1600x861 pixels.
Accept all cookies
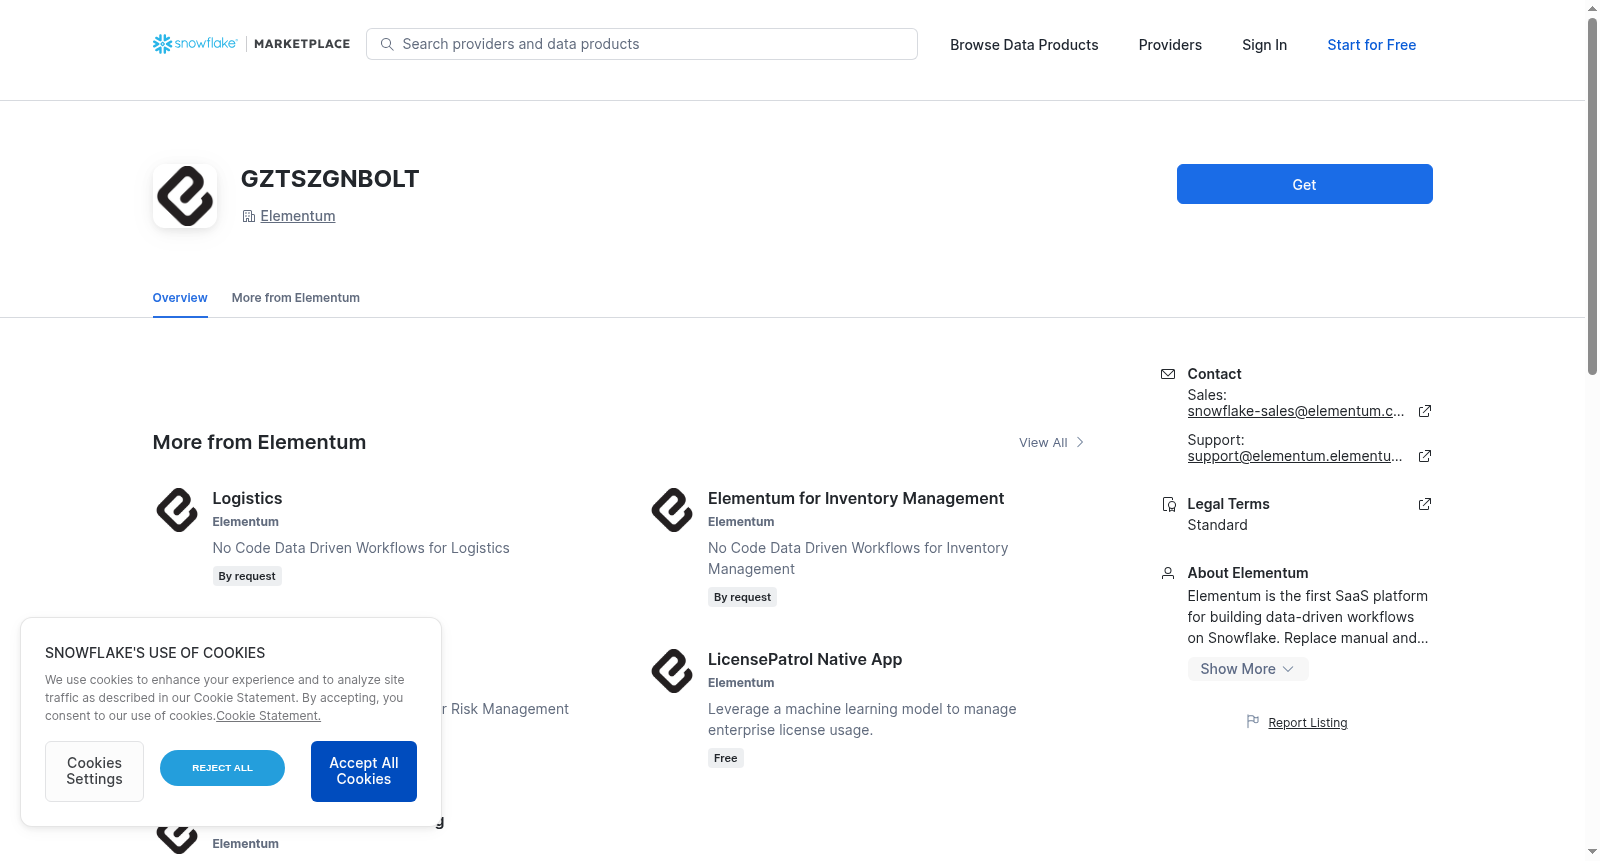[364, 771]
